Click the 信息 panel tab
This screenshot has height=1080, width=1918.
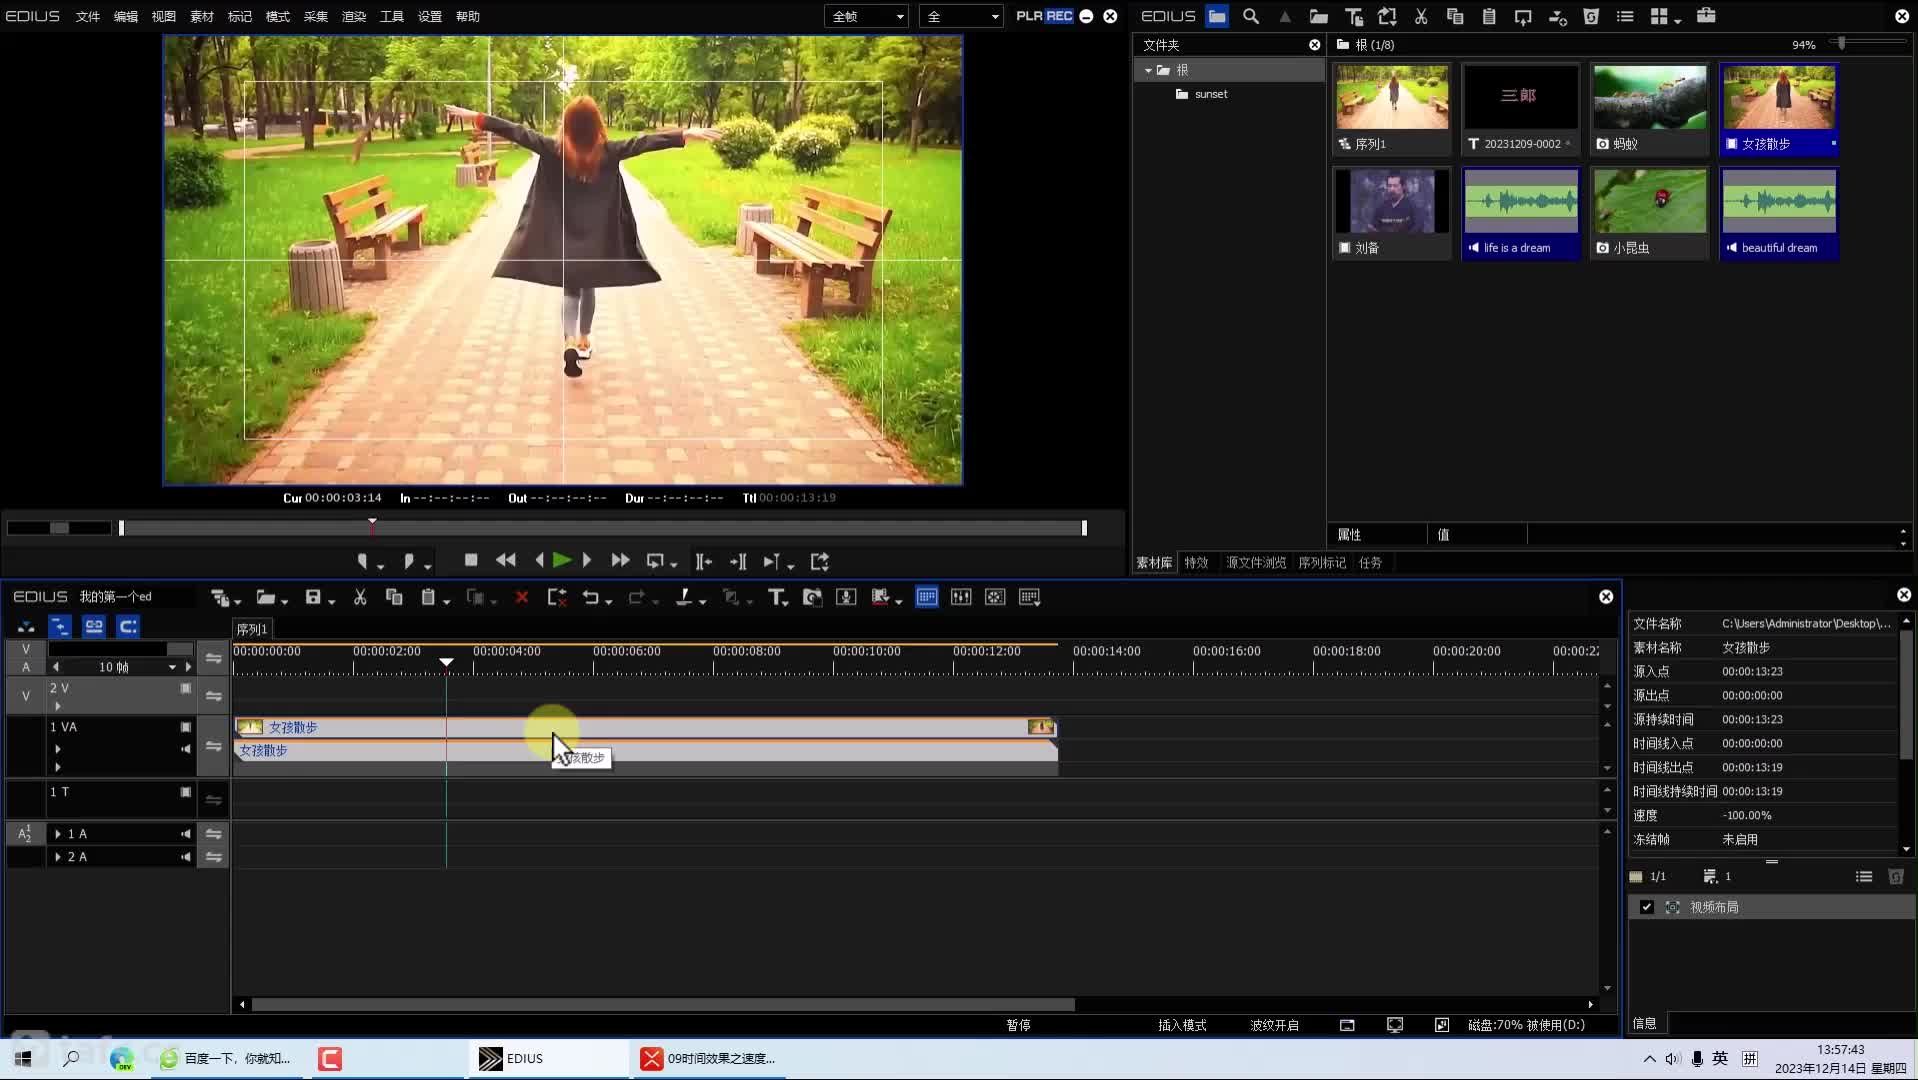click(x=1645, y=1024)
